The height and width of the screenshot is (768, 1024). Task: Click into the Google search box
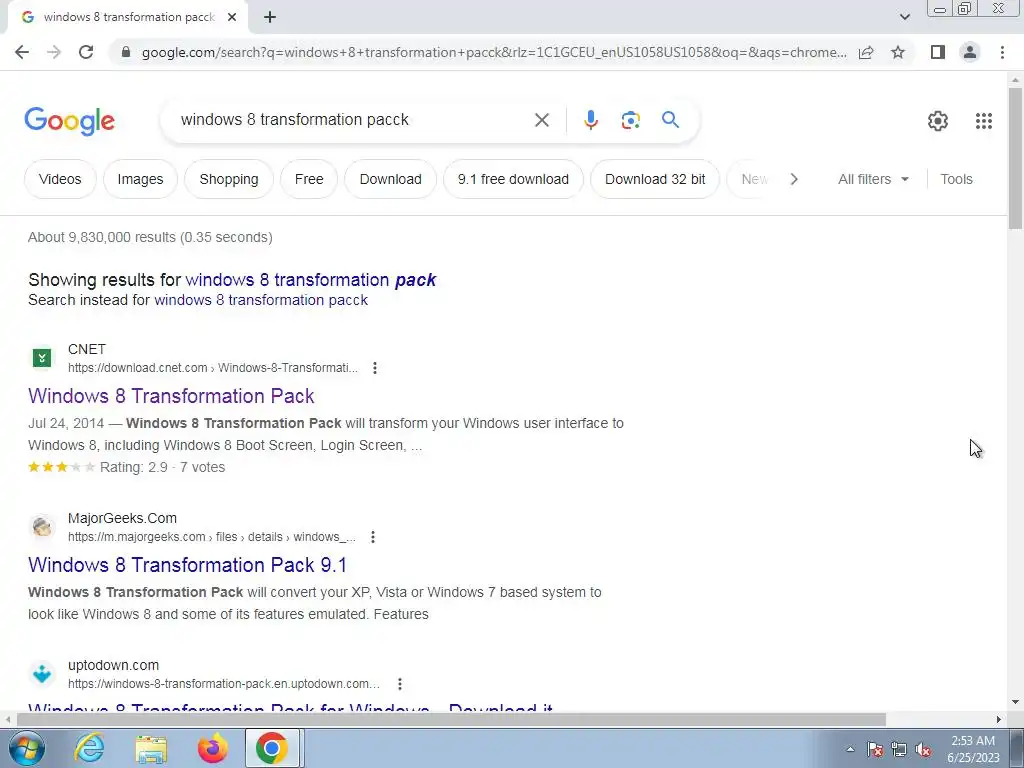[353, 120]
